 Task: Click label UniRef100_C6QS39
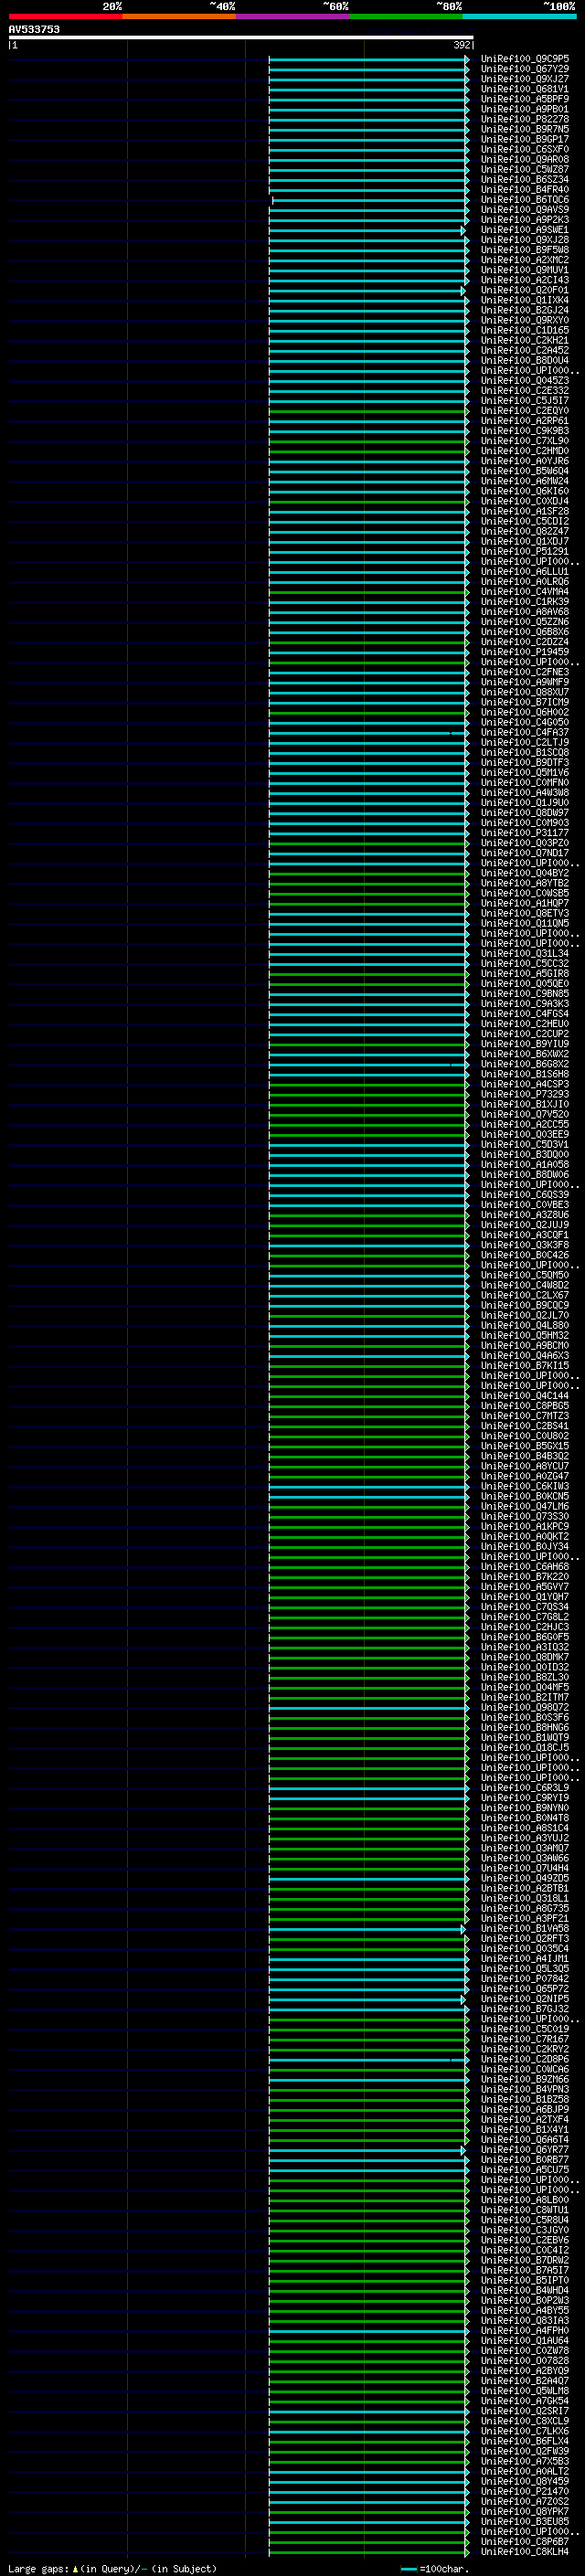pyautogui.click(x=525, y=1195)
